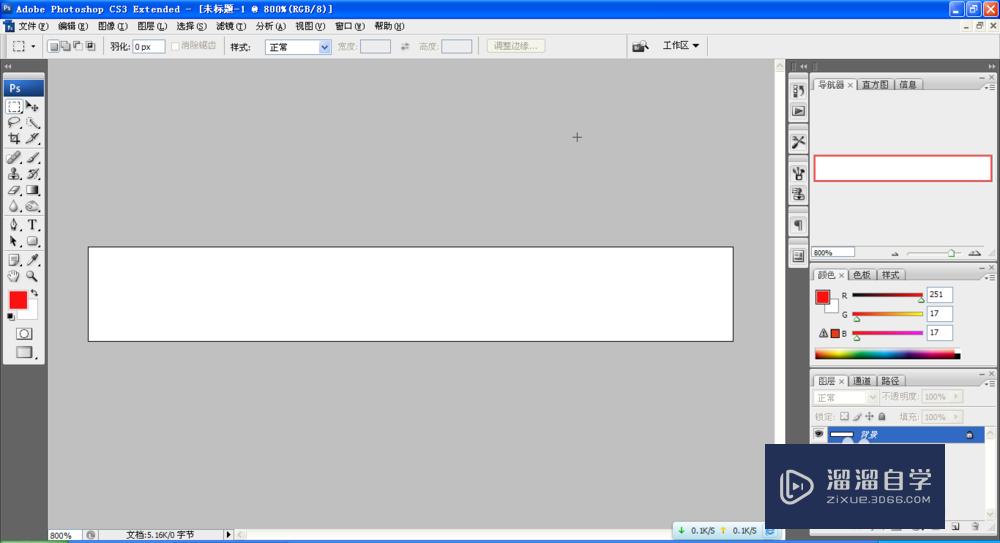Open the Tool Presets panel icon
The width and height of the screenshot is (1000, 543).
[798, 142]
